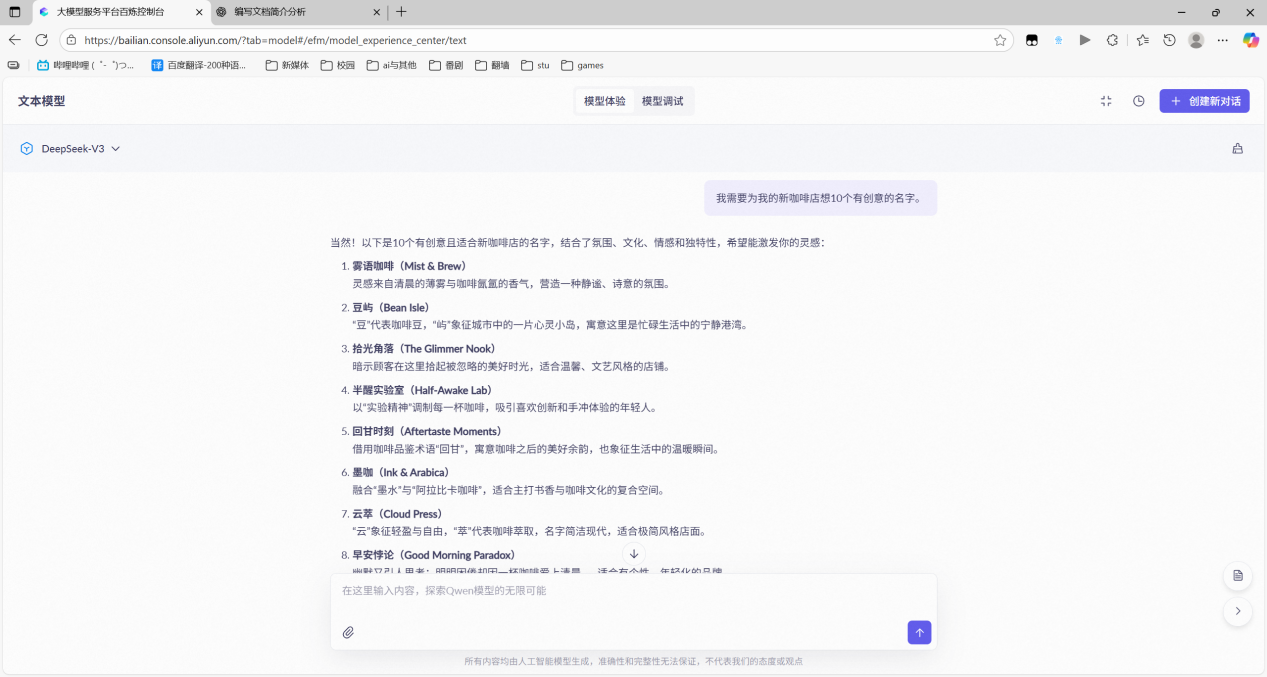Open the 新媒体 bookmarks folder
This screenshot has width=1267, height=677.
tap(287, 65)
